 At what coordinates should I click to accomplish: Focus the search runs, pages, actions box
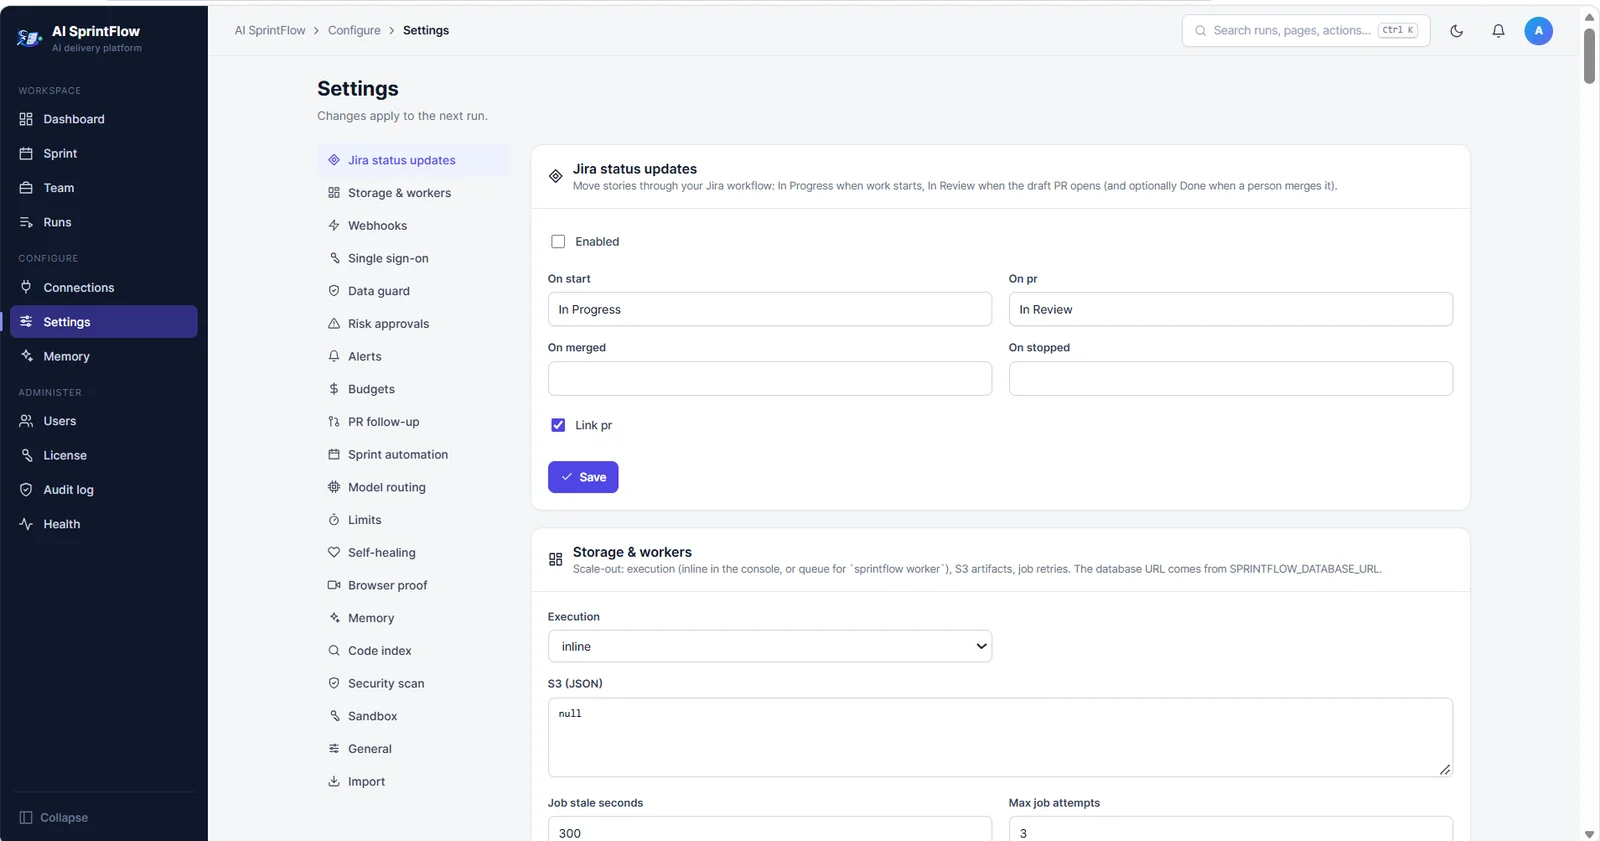(1306, 31)
